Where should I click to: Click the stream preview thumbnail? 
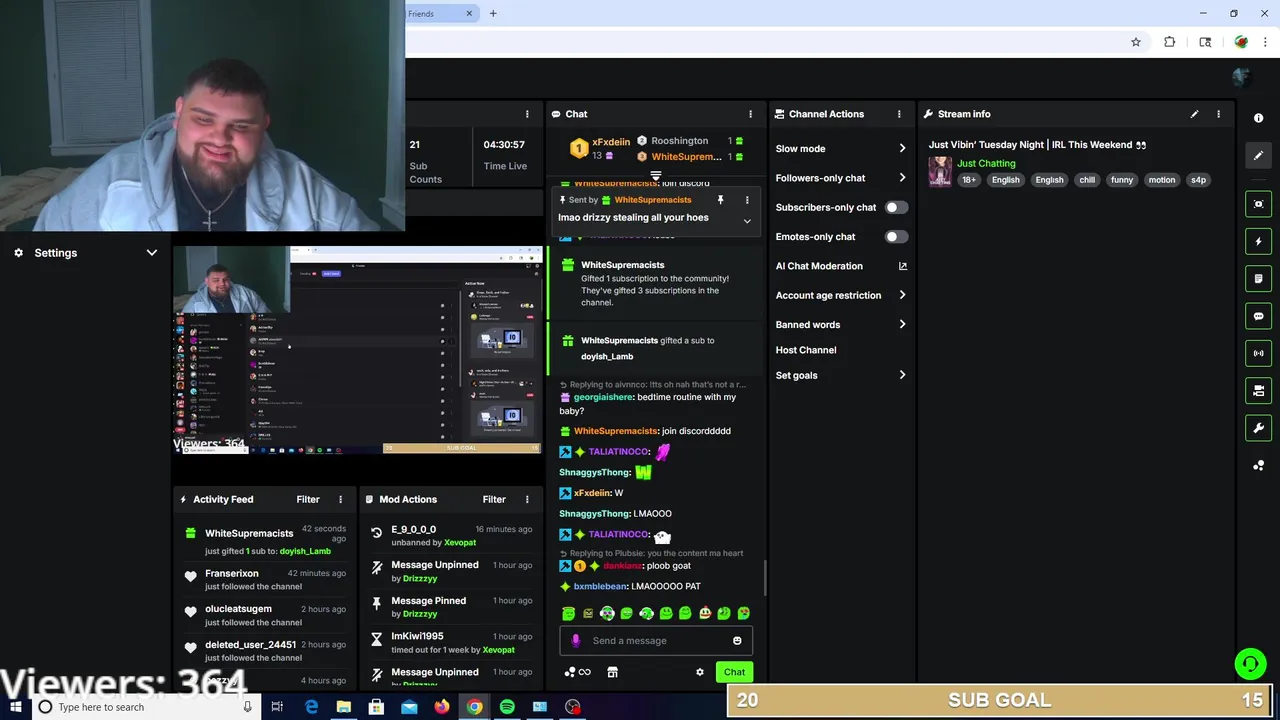358,350
